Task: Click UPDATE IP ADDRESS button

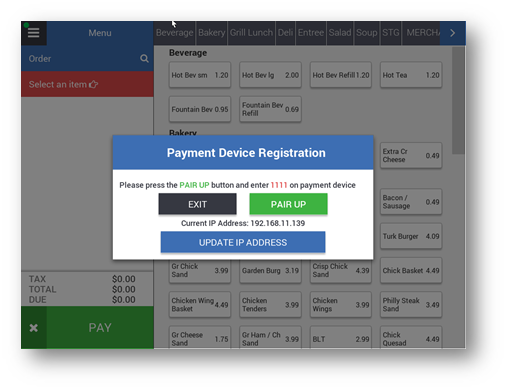Action: coord(243,242)
